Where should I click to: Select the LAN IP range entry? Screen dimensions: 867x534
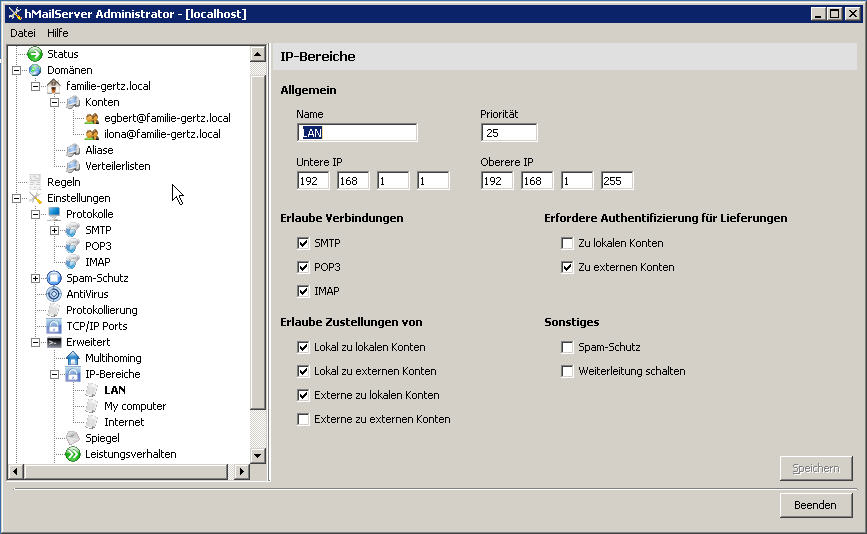pos(115,390)
